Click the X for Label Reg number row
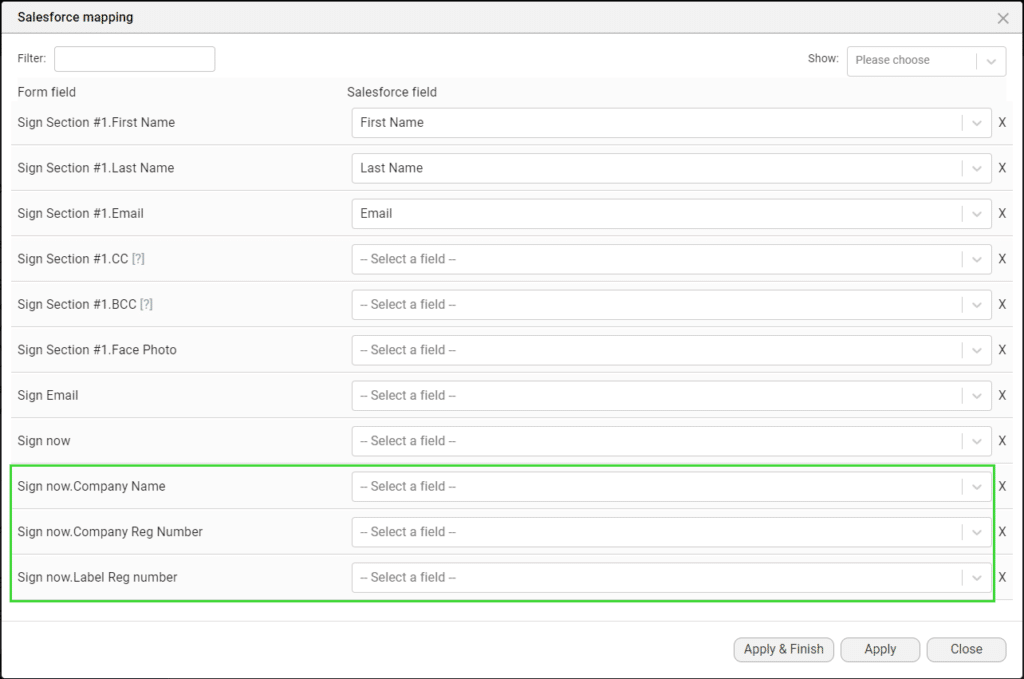The height and width of the screenshot is (679, 1024). (1002, 578)
